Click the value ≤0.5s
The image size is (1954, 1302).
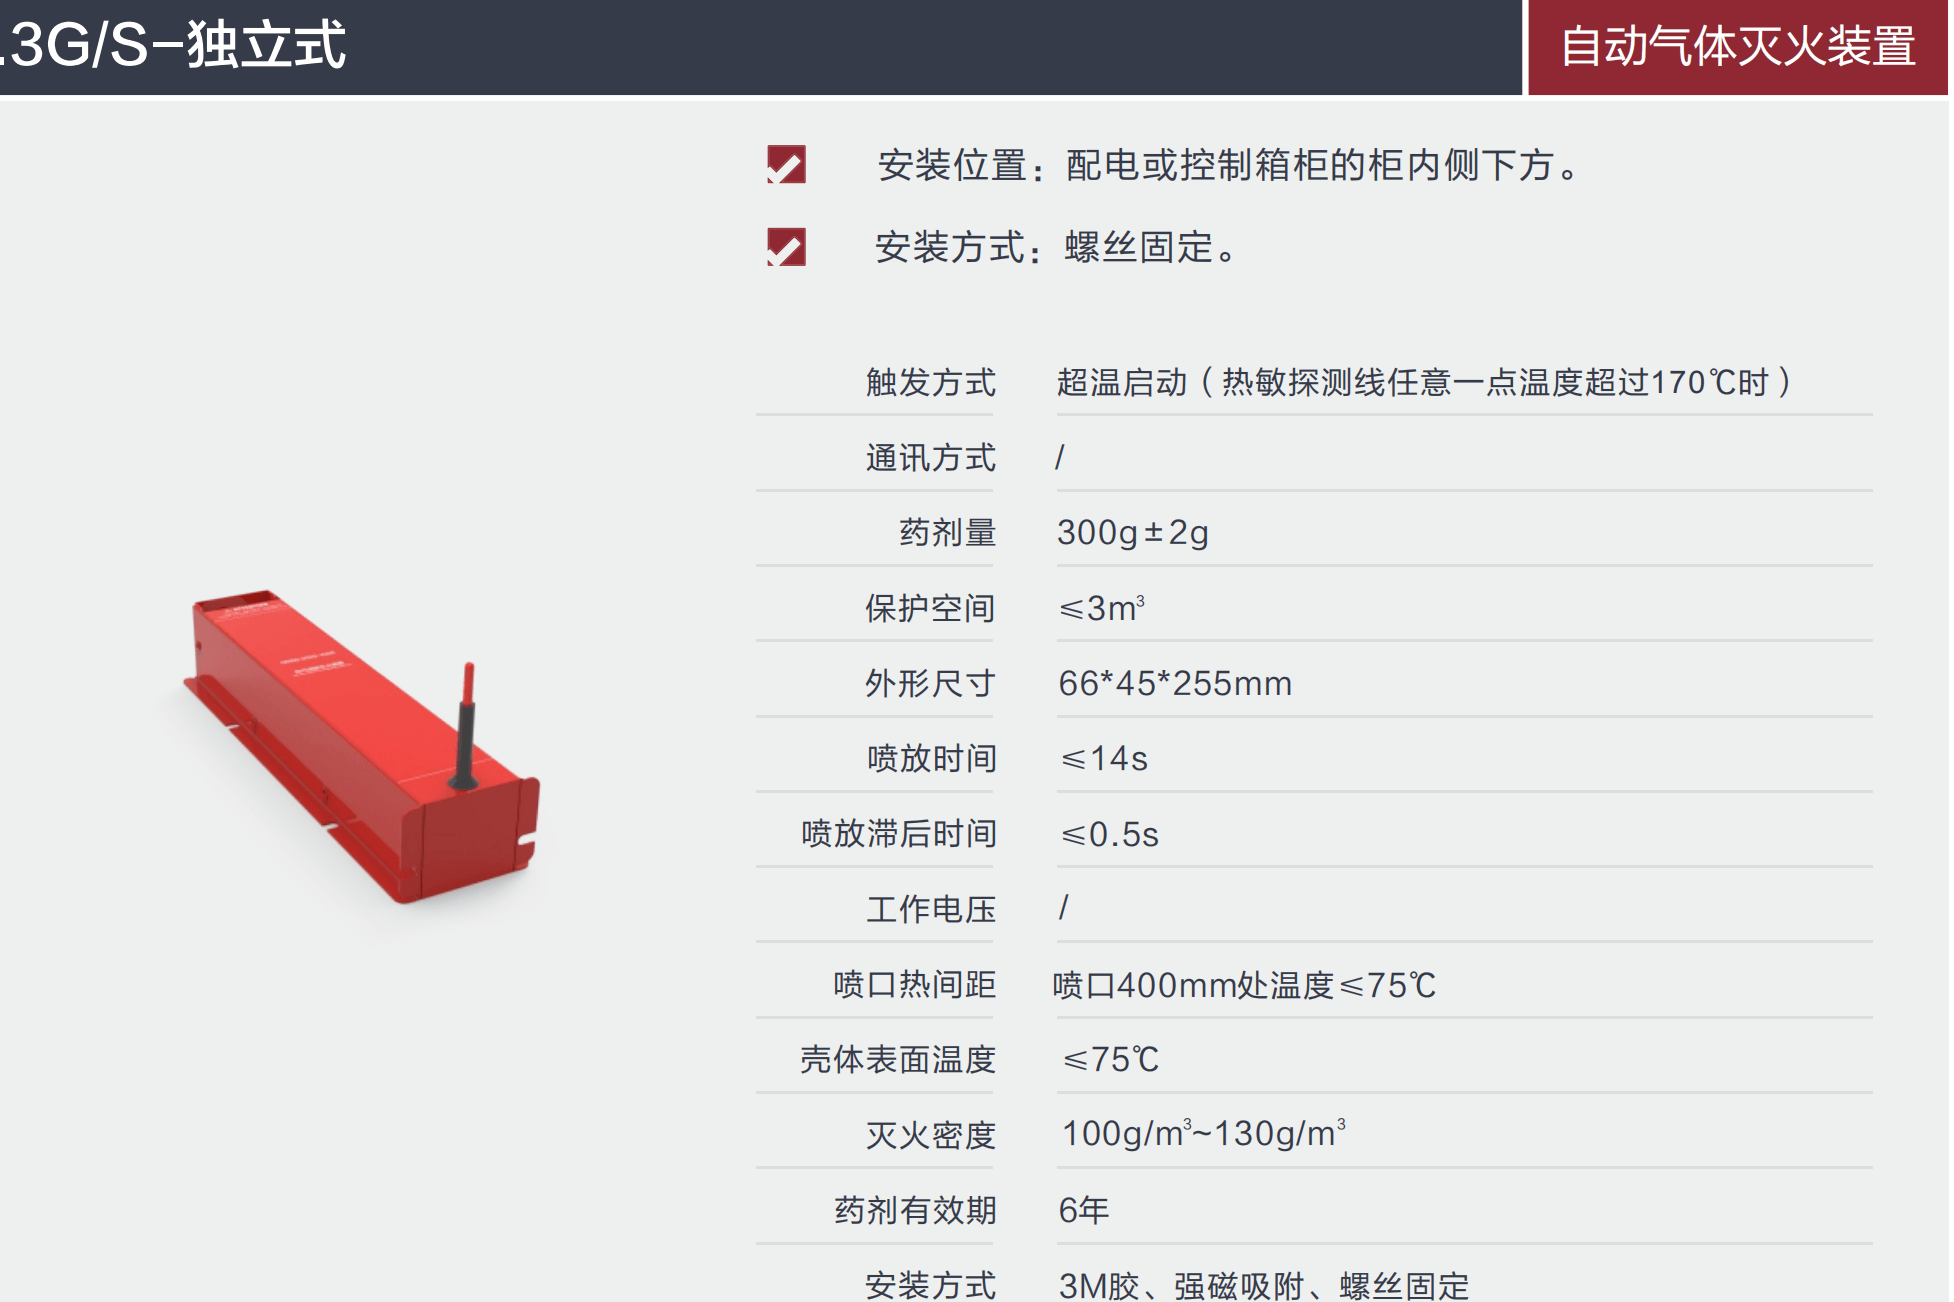tap(1109, 834)
